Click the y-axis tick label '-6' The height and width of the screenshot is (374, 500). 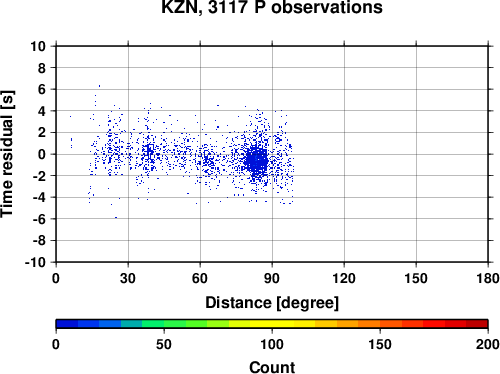click(x=39, y=219)
